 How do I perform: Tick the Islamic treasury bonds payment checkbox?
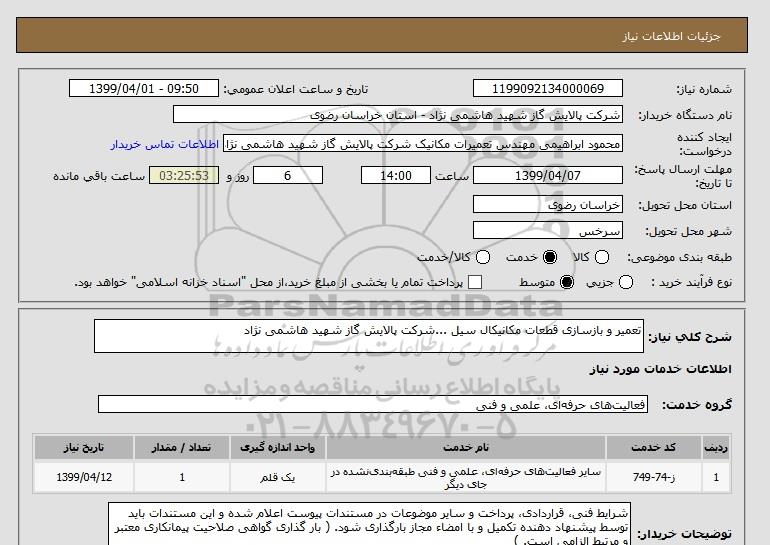point(475,282)
